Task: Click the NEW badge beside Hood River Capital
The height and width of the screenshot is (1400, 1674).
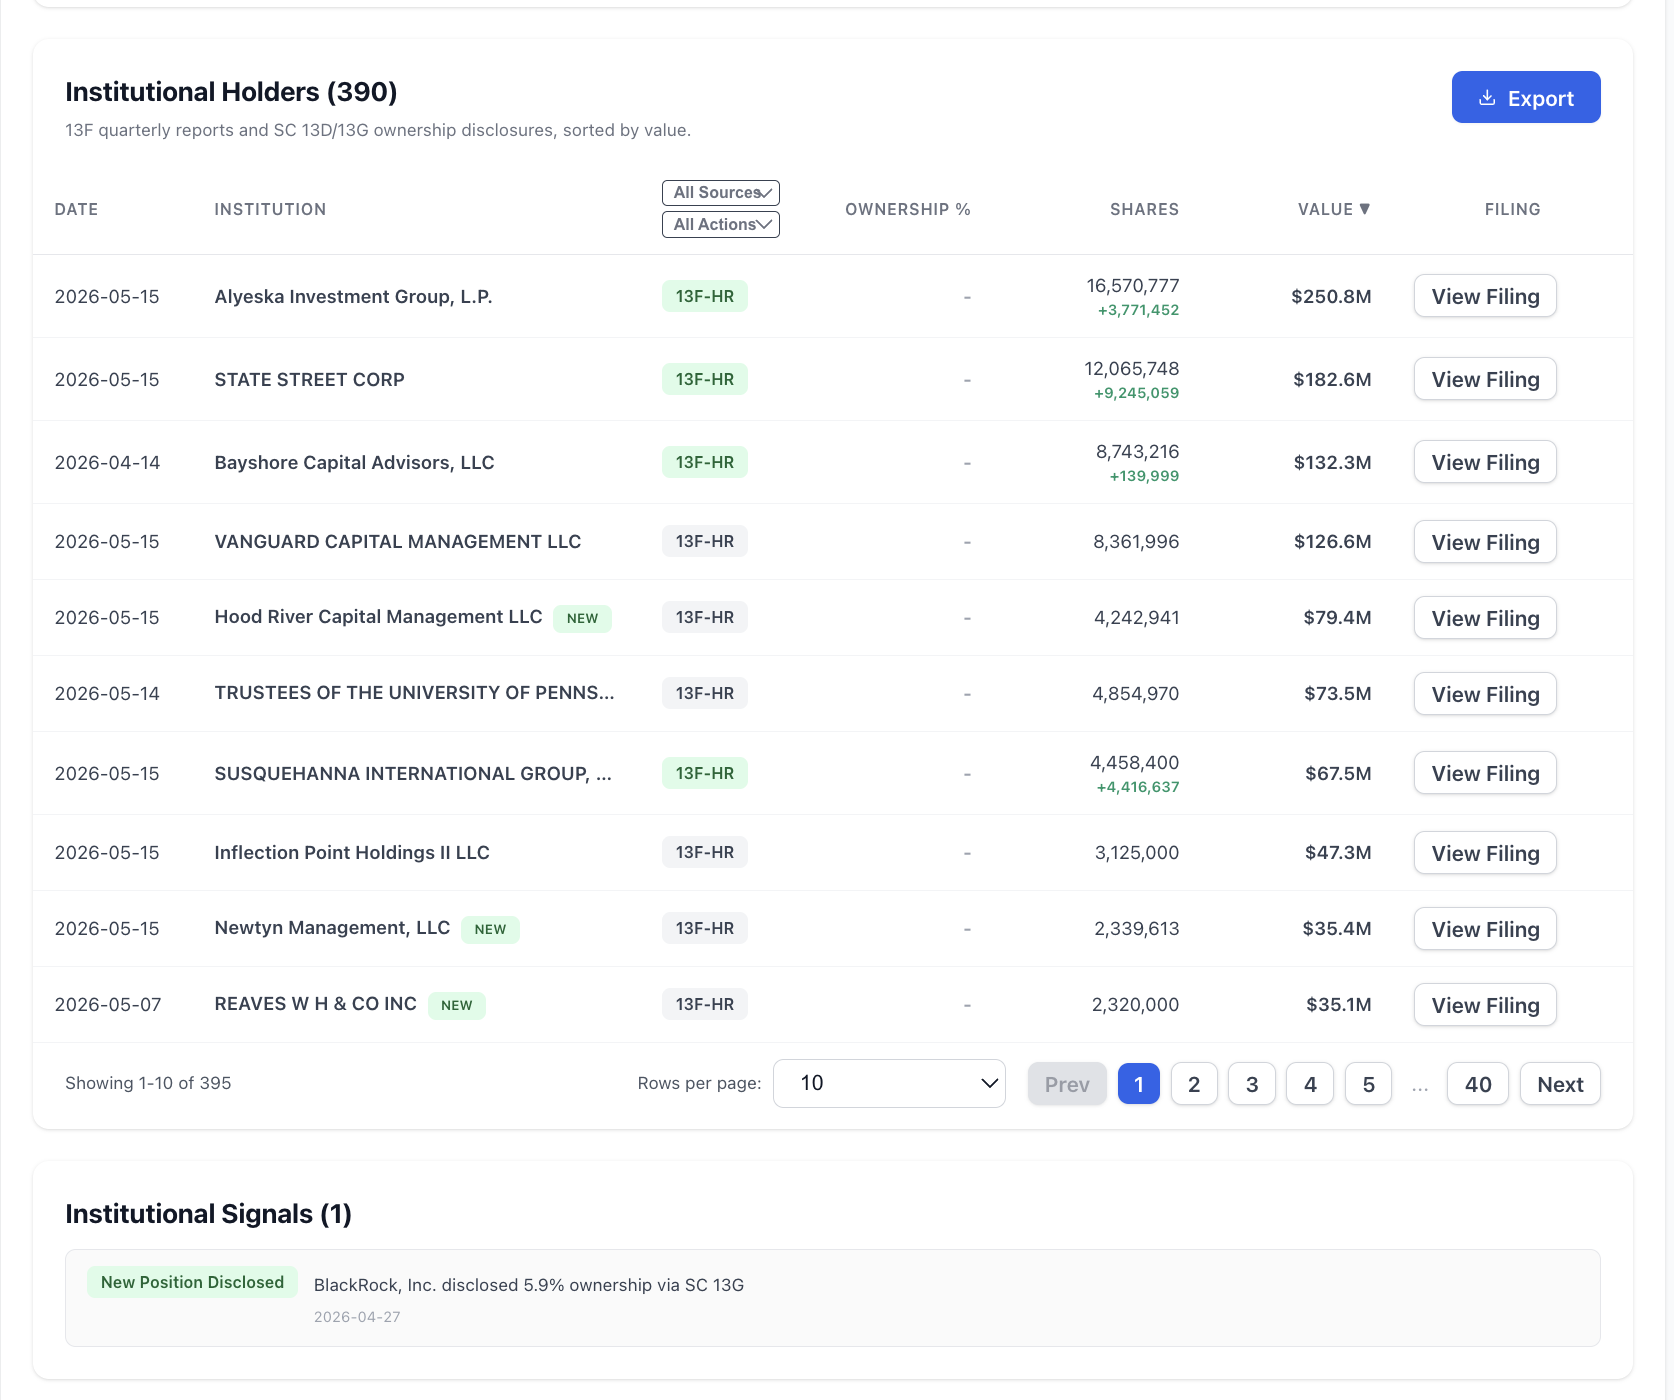Action: point(582,618)
